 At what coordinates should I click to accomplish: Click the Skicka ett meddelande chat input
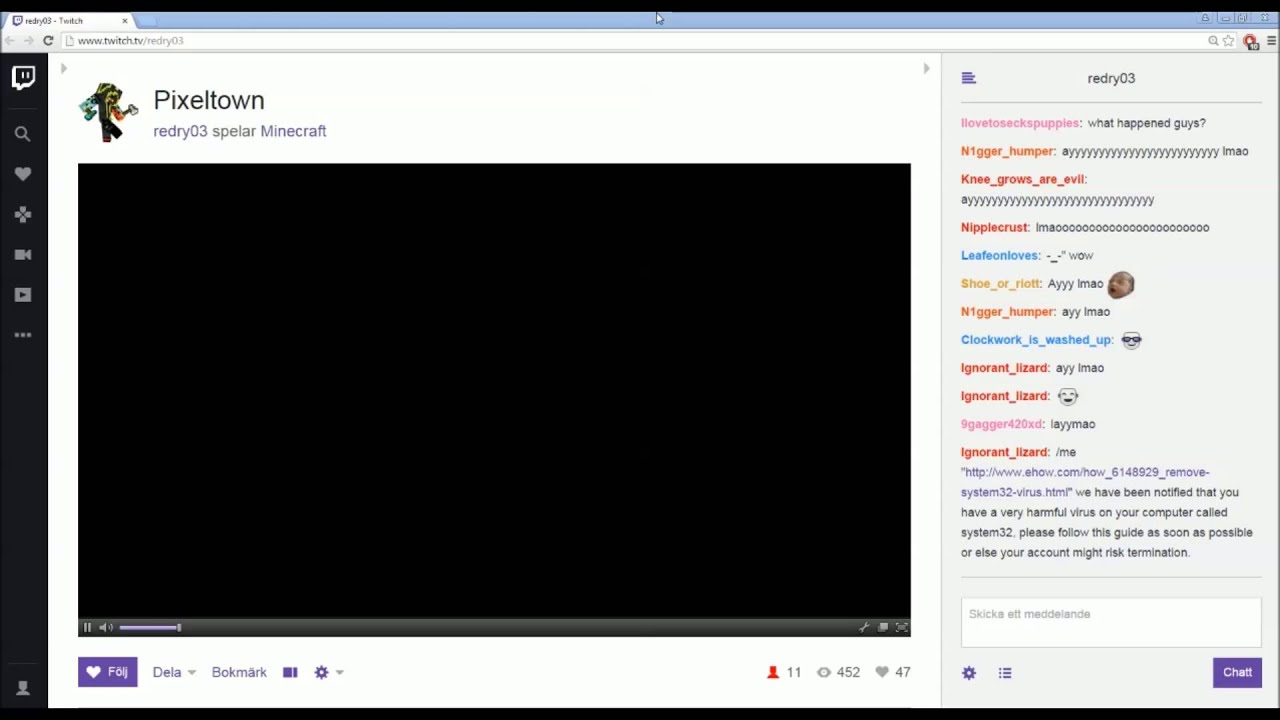(x=1111, y=623)
